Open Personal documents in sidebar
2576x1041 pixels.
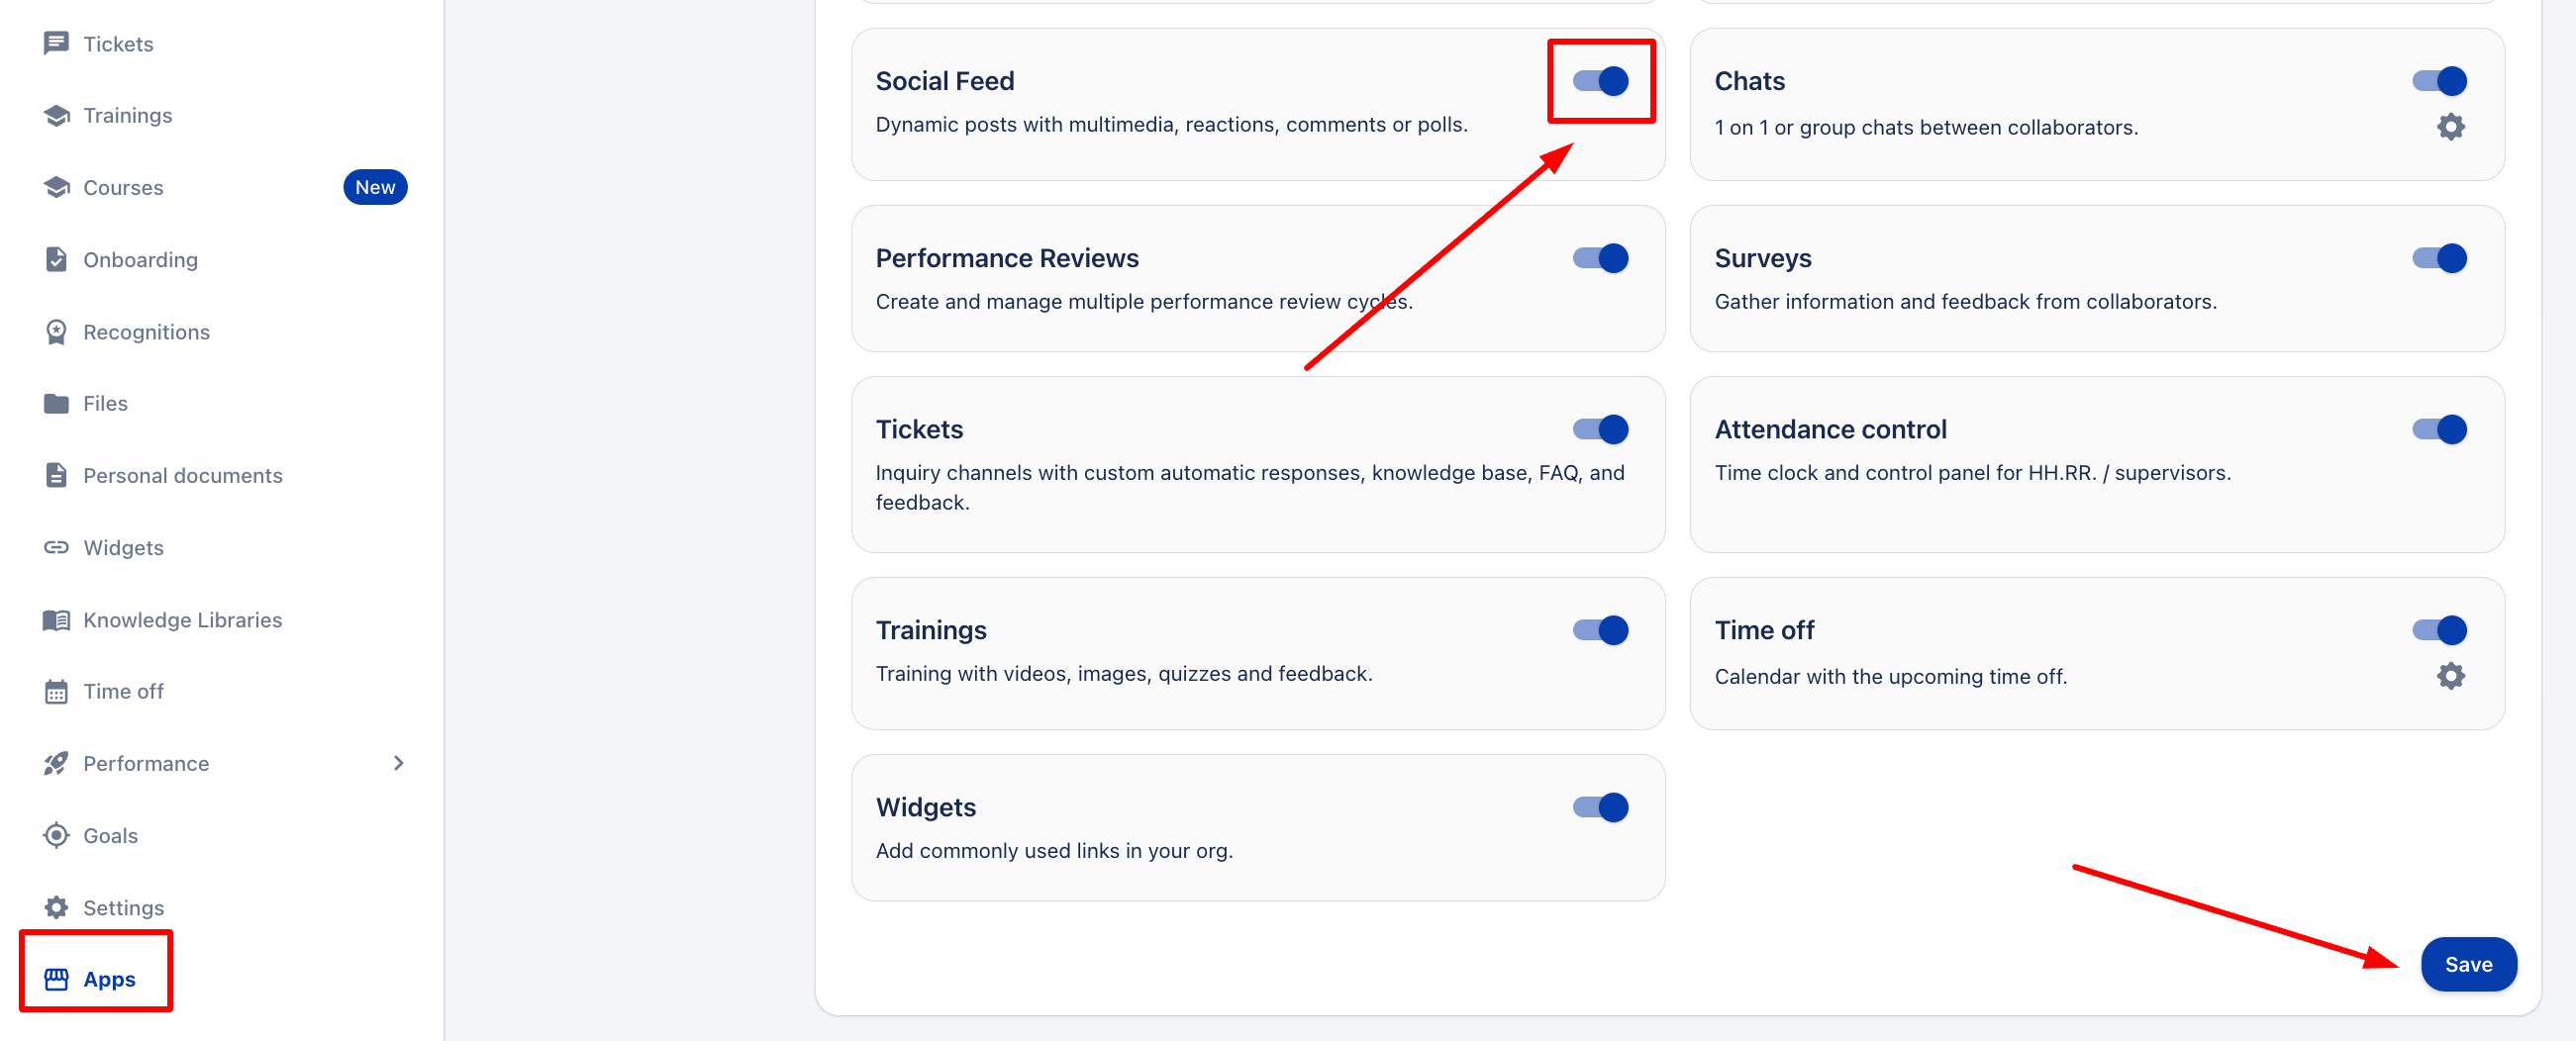(182, 476)
